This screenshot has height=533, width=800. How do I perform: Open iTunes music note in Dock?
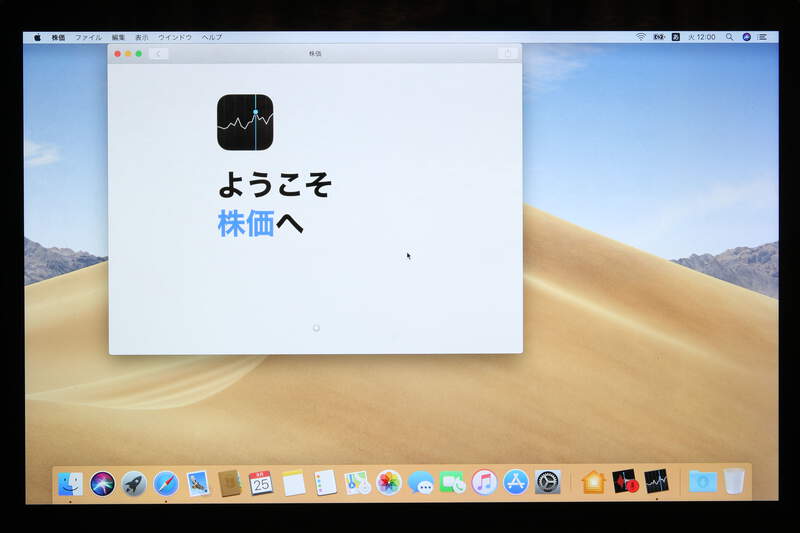click(x=484, y=483)
